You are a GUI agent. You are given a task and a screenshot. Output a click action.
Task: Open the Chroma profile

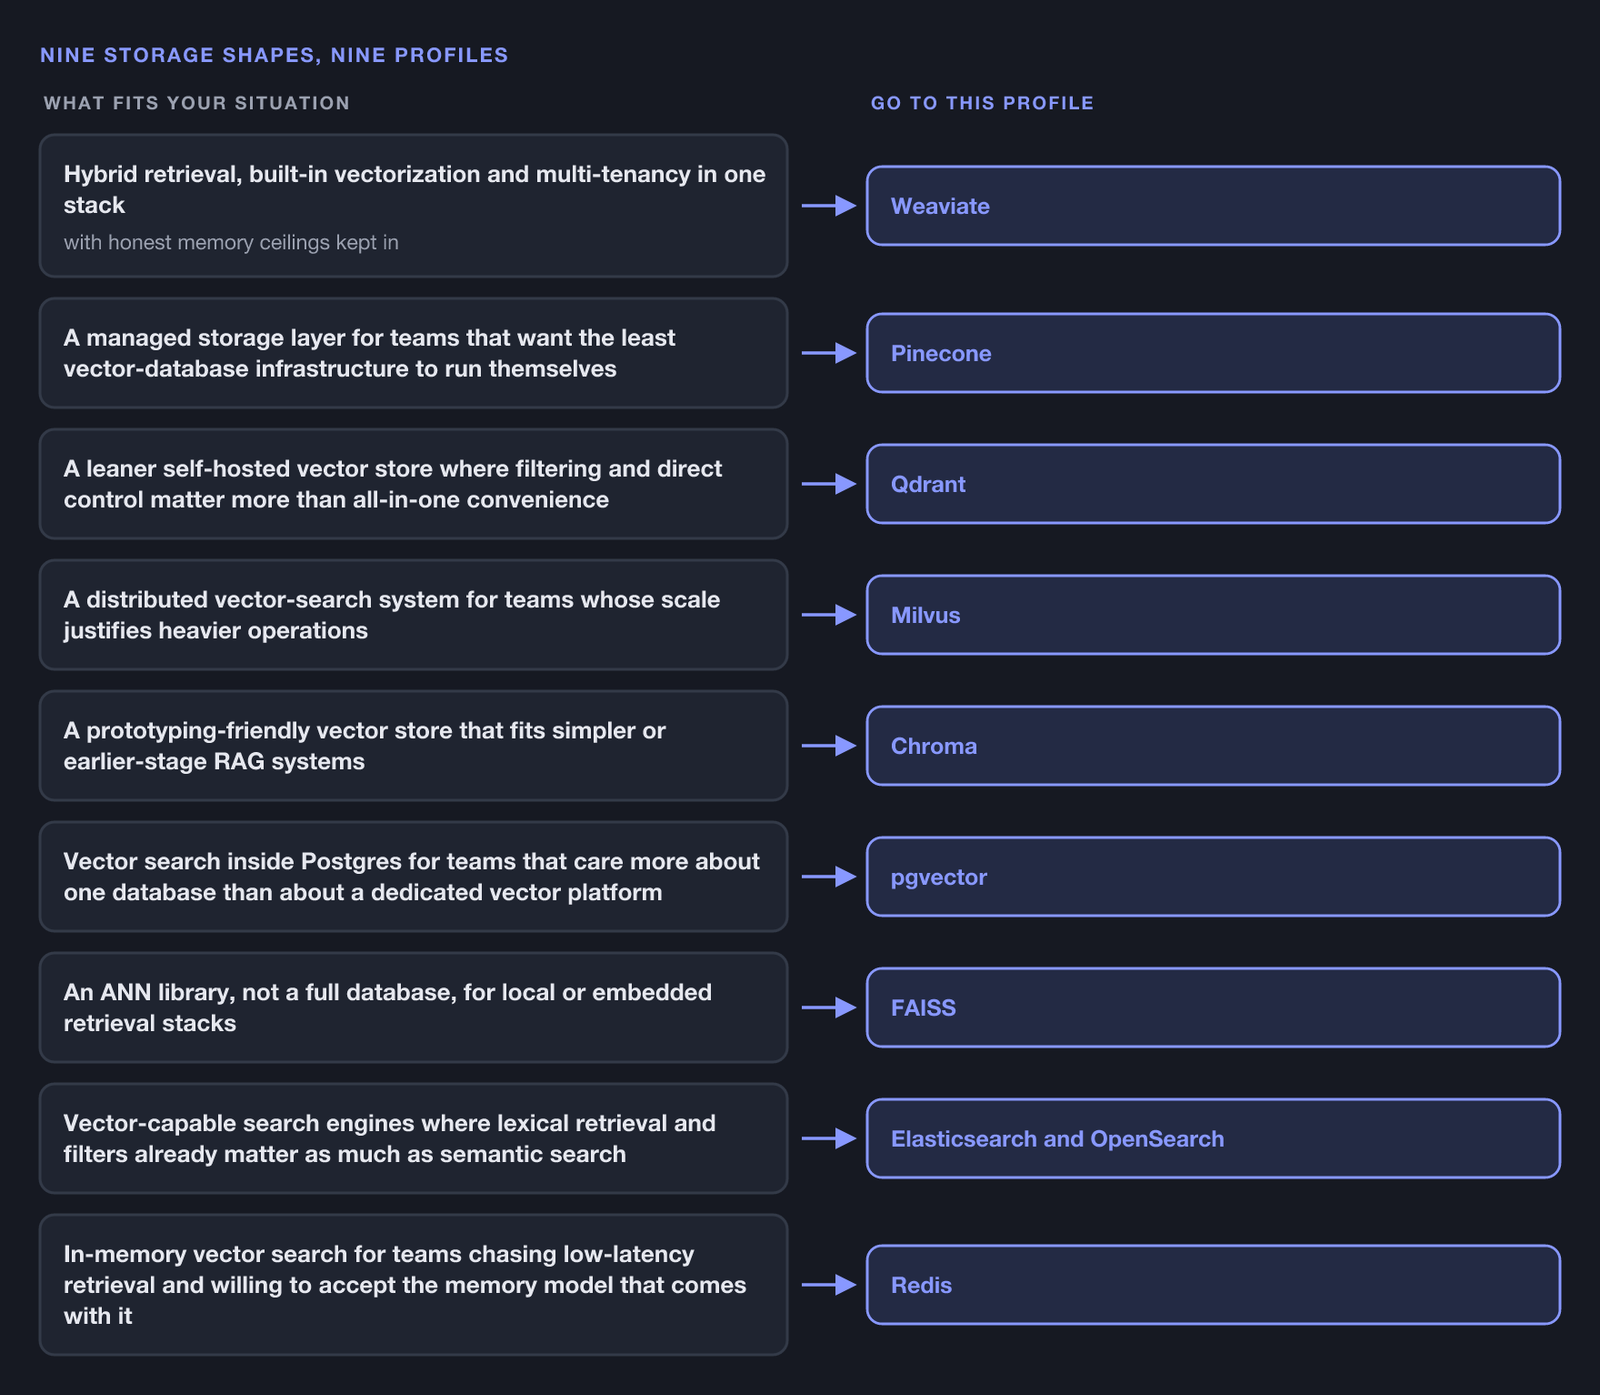point(1213,746)
